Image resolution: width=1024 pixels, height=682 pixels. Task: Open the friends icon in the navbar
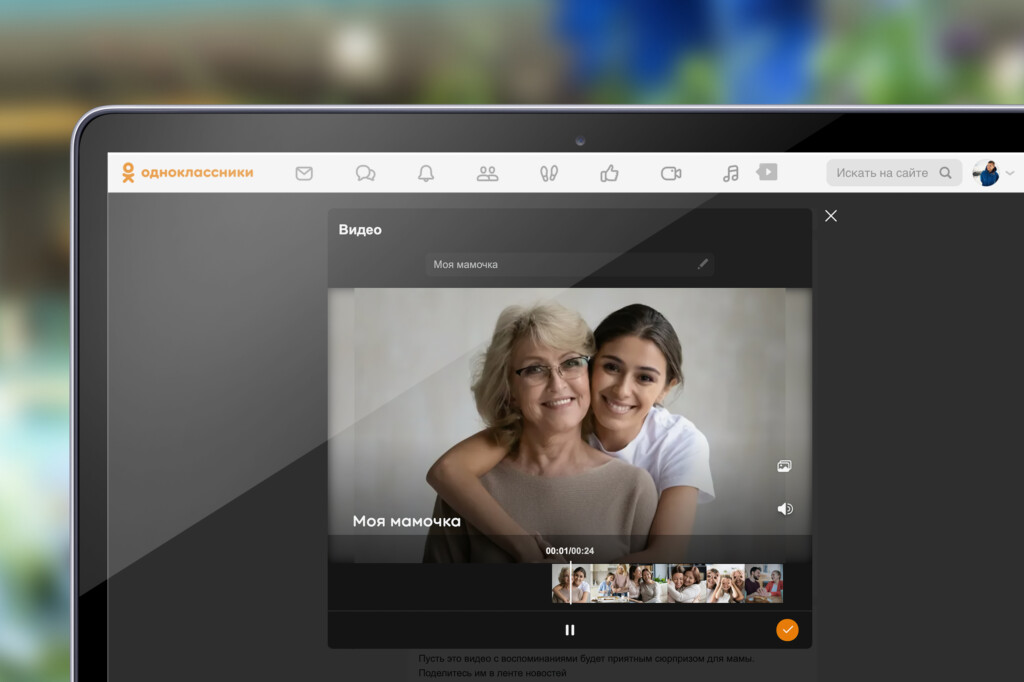(487, 173)
